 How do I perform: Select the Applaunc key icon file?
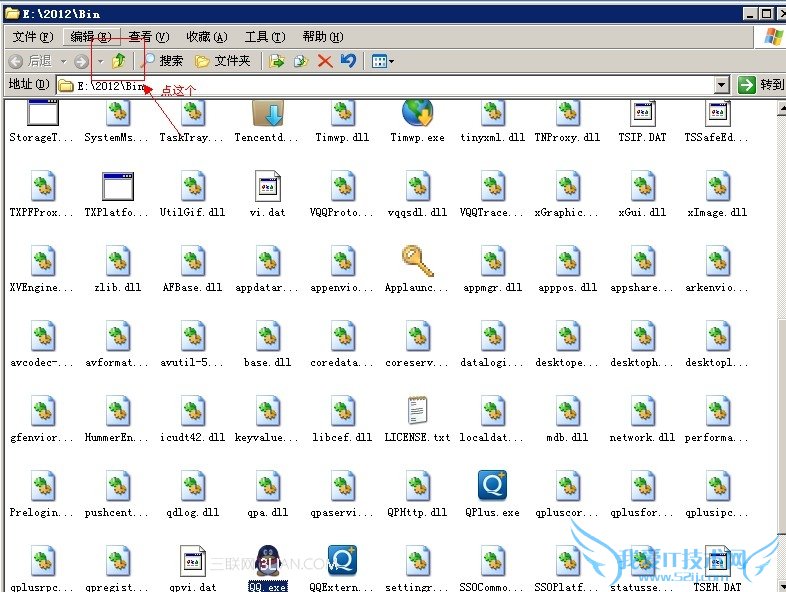[417, 263]
